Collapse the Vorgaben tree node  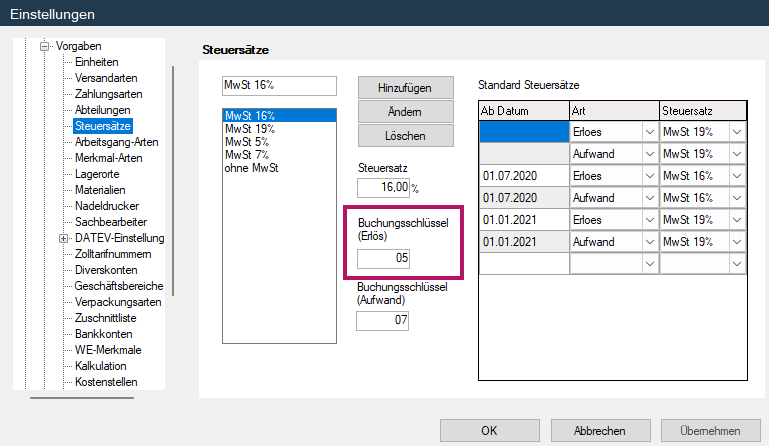pos(44,46)
